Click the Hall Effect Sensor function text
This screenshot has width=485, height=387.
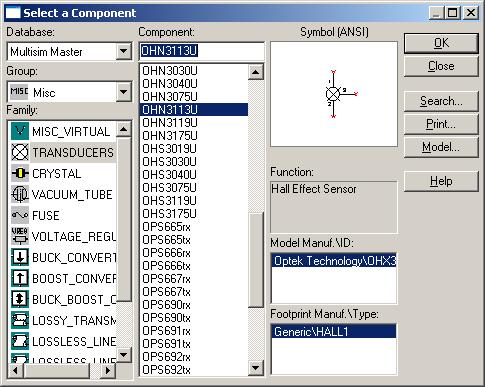click(314, 189)
